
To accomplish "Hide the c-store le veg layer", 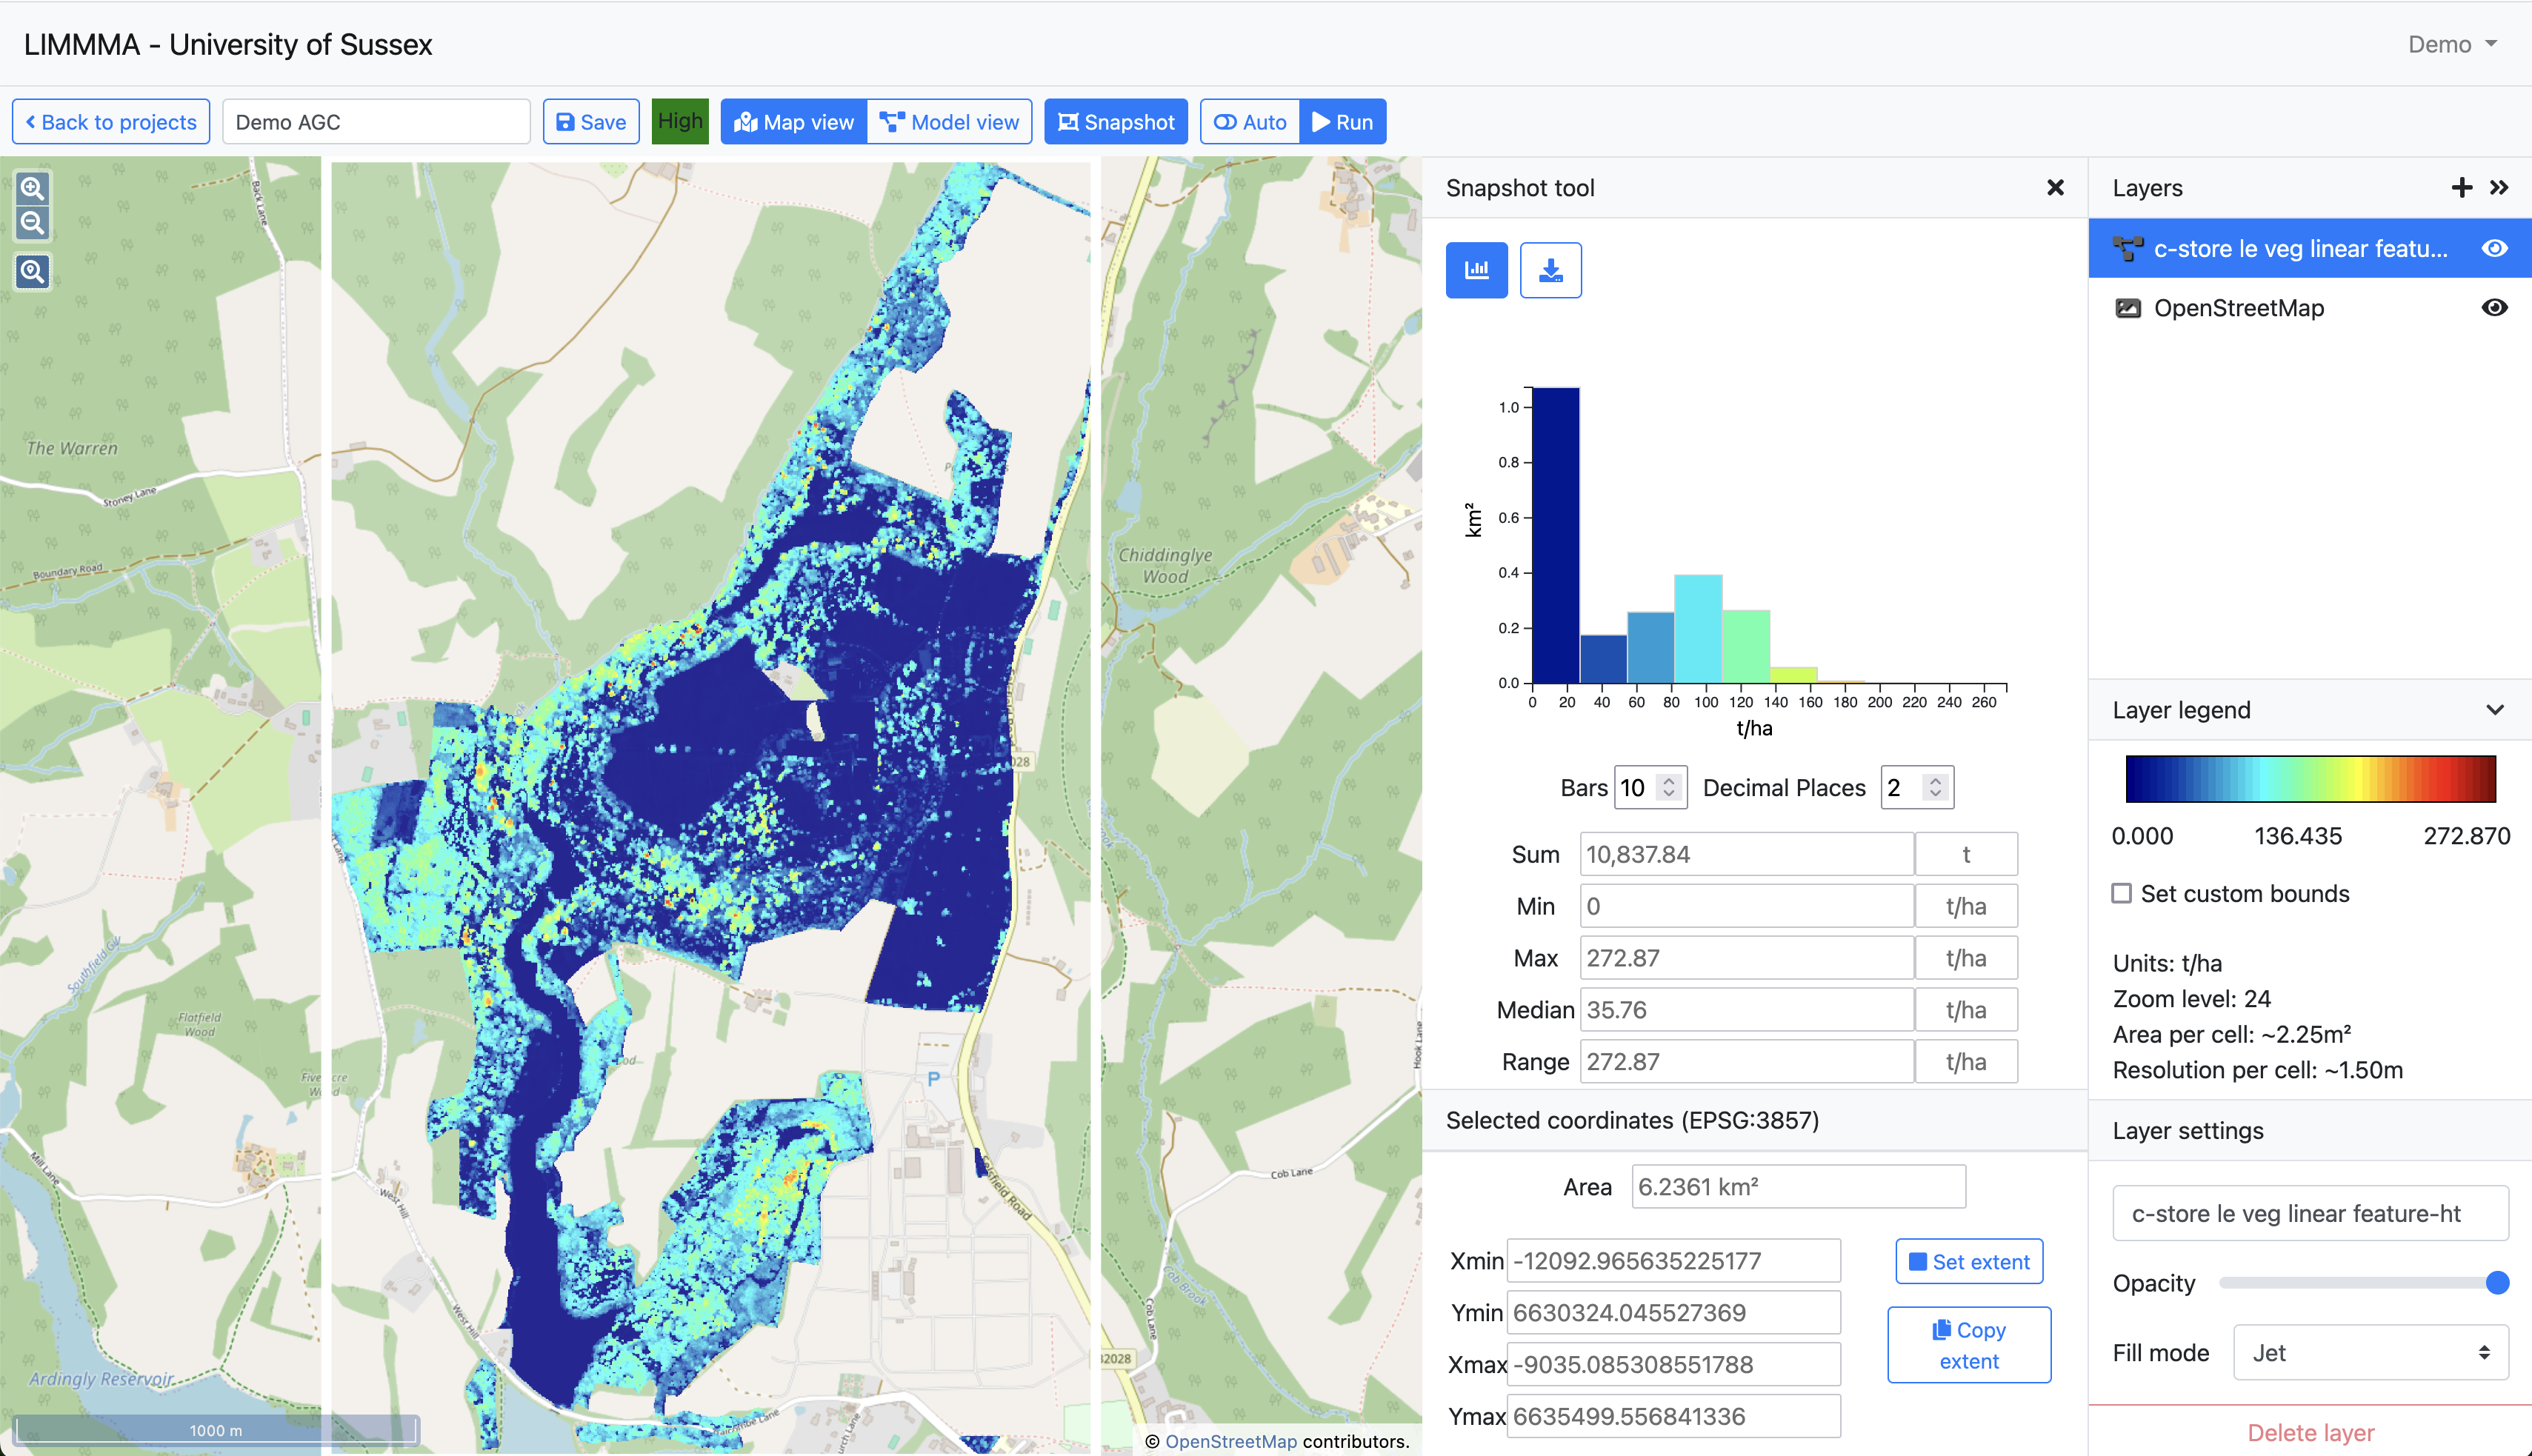I will pyautogui.click(x=2494, y=249).
